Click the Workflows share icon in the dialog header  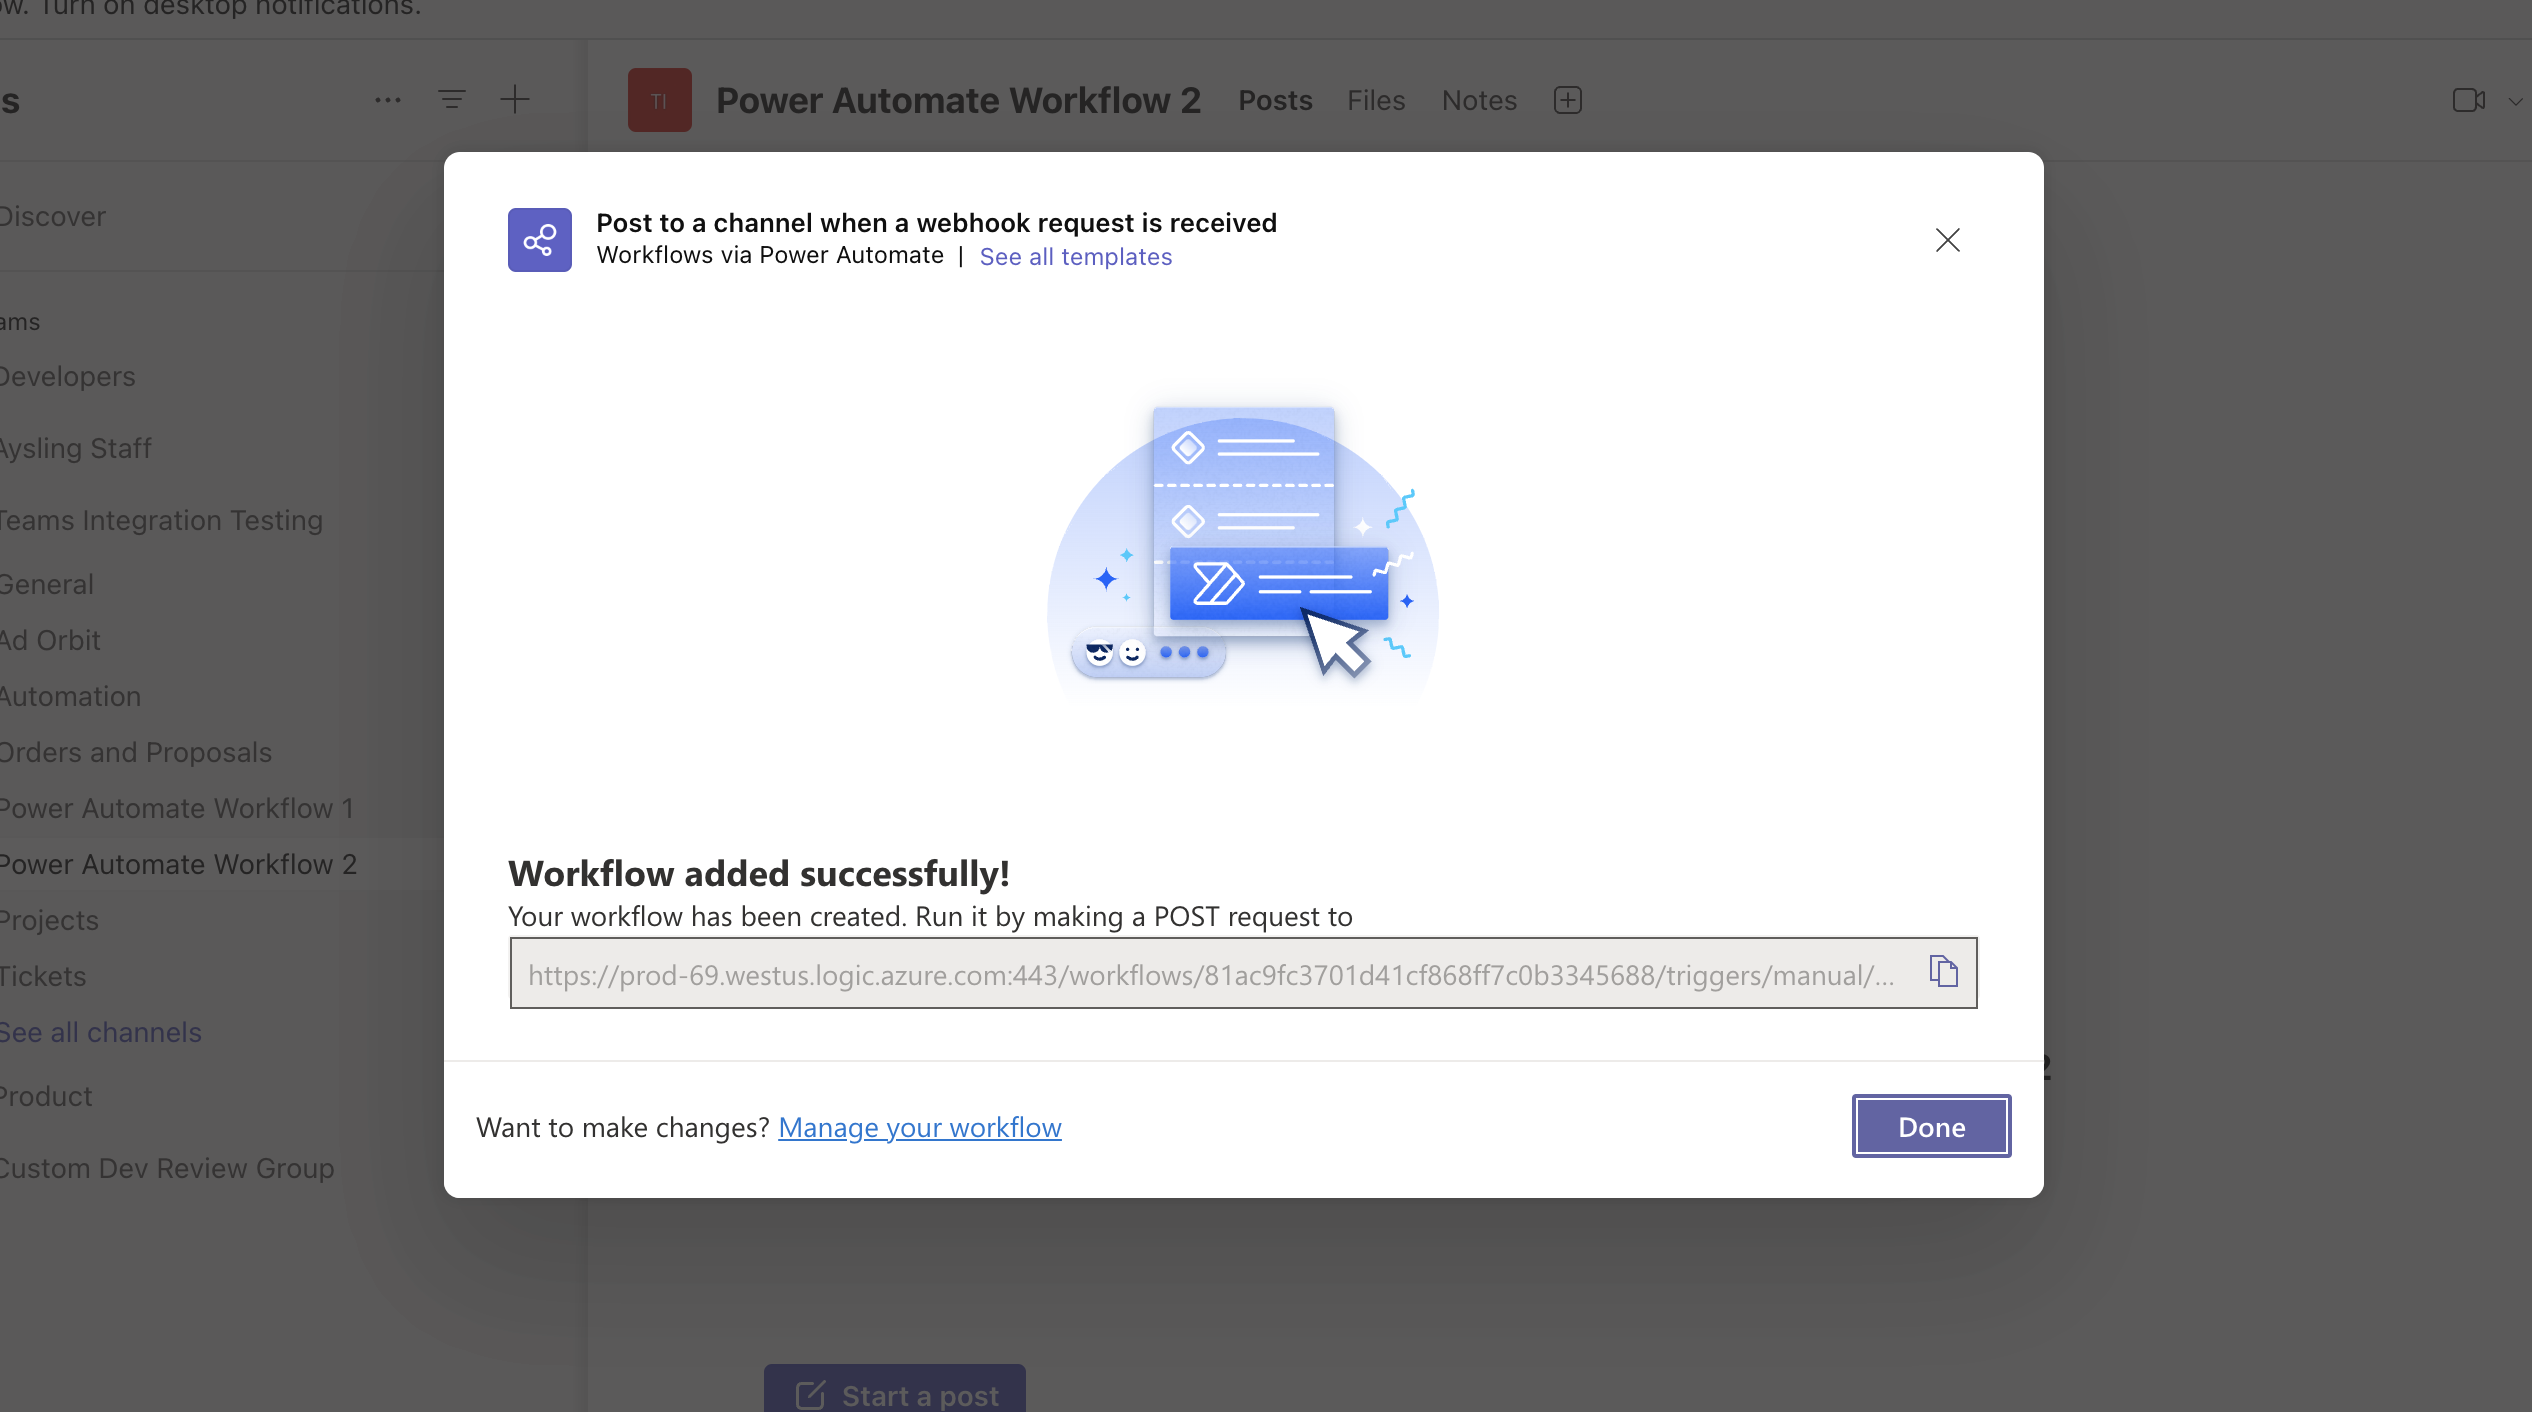point(539,240)
